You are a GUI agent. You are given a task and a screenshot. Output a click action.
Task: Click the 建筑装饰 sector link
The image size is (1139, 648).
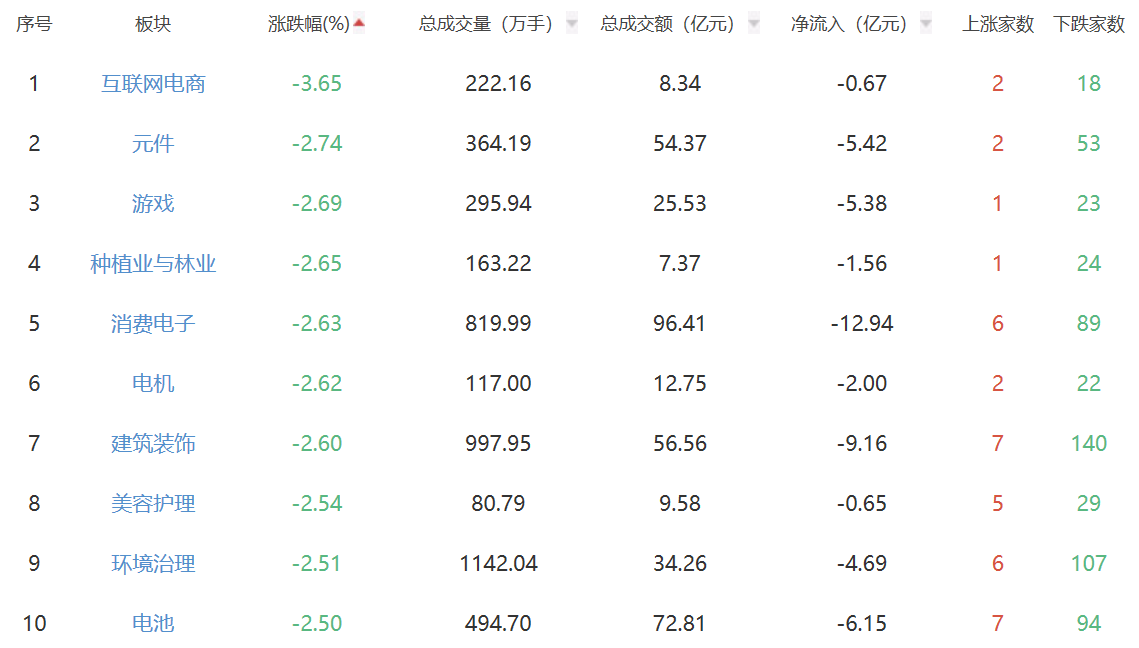coord(153,444)
